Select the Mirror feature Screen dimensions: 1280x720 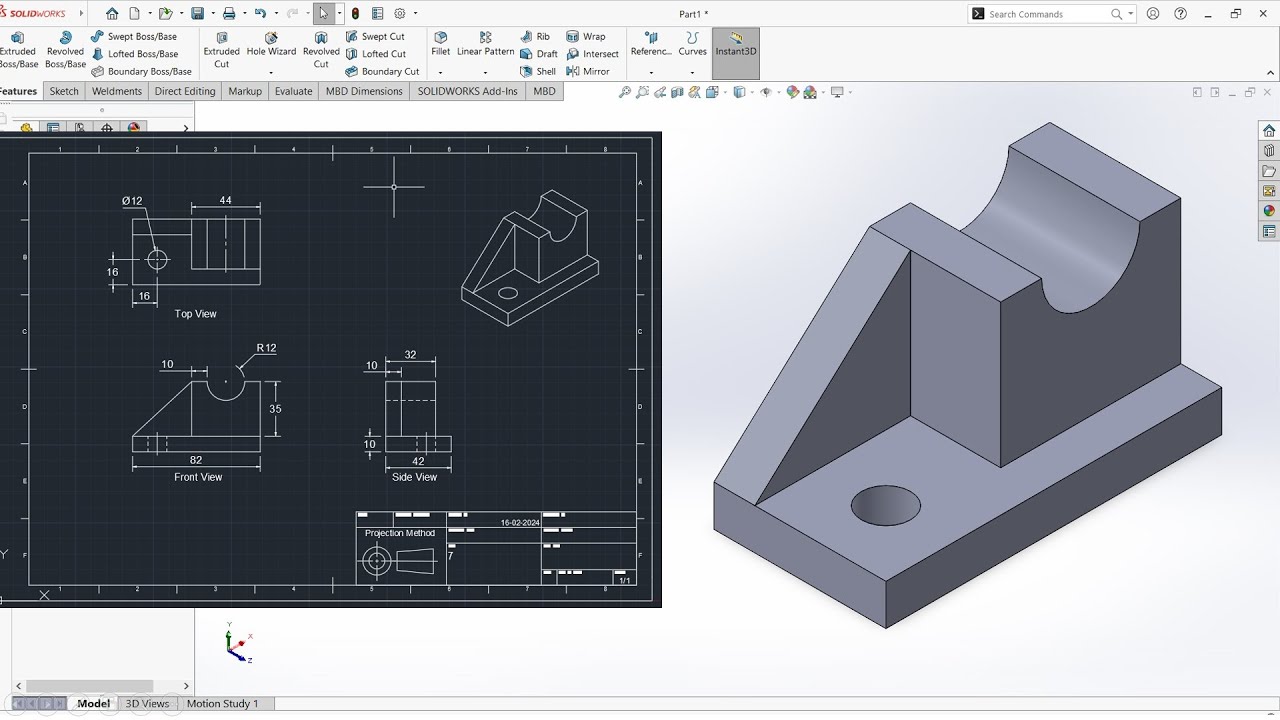pos(587,72)
